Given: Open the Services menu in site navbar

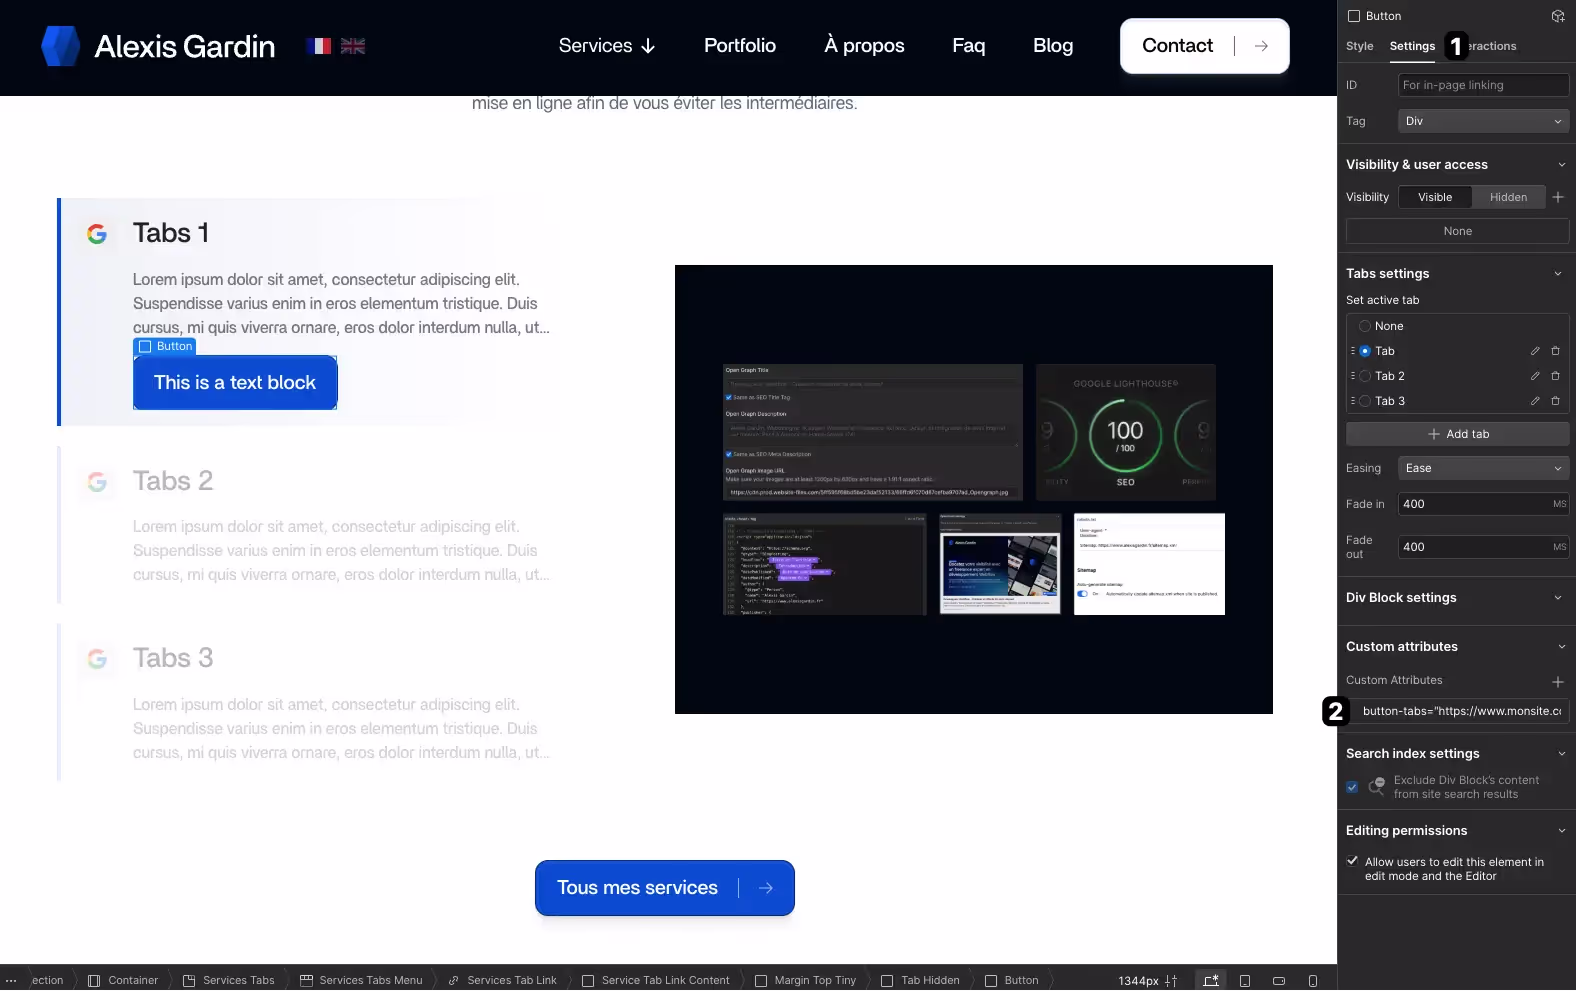Looking at the screenshot, I should pos(607,46).
